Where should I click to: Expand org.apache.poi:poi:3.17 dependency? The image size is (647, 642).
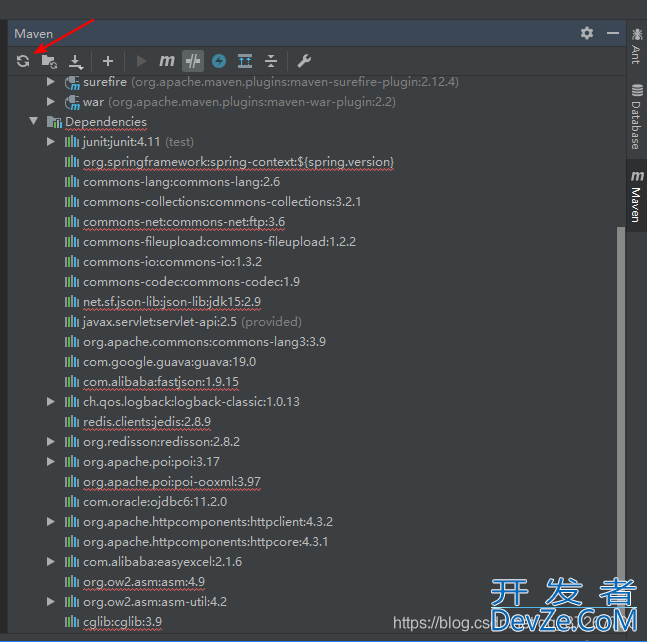(51, 461)
